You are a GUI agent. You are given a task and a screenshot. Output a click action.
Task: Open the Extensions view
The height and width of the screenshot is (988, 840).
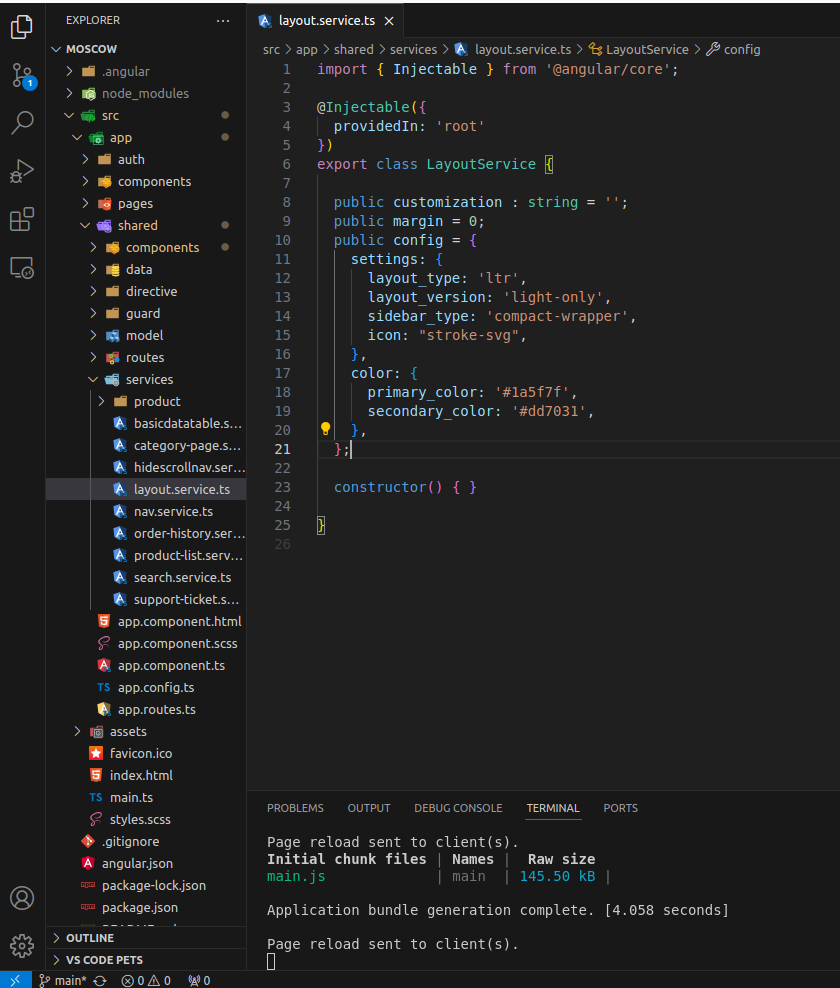coord(22,219)
